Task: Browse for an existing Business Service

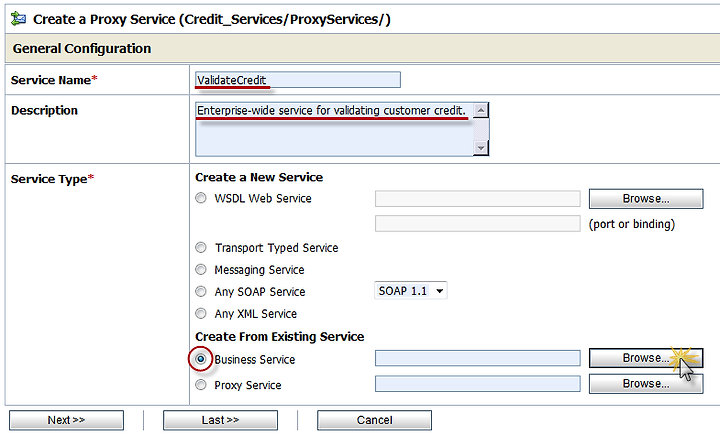Action: 646,358
